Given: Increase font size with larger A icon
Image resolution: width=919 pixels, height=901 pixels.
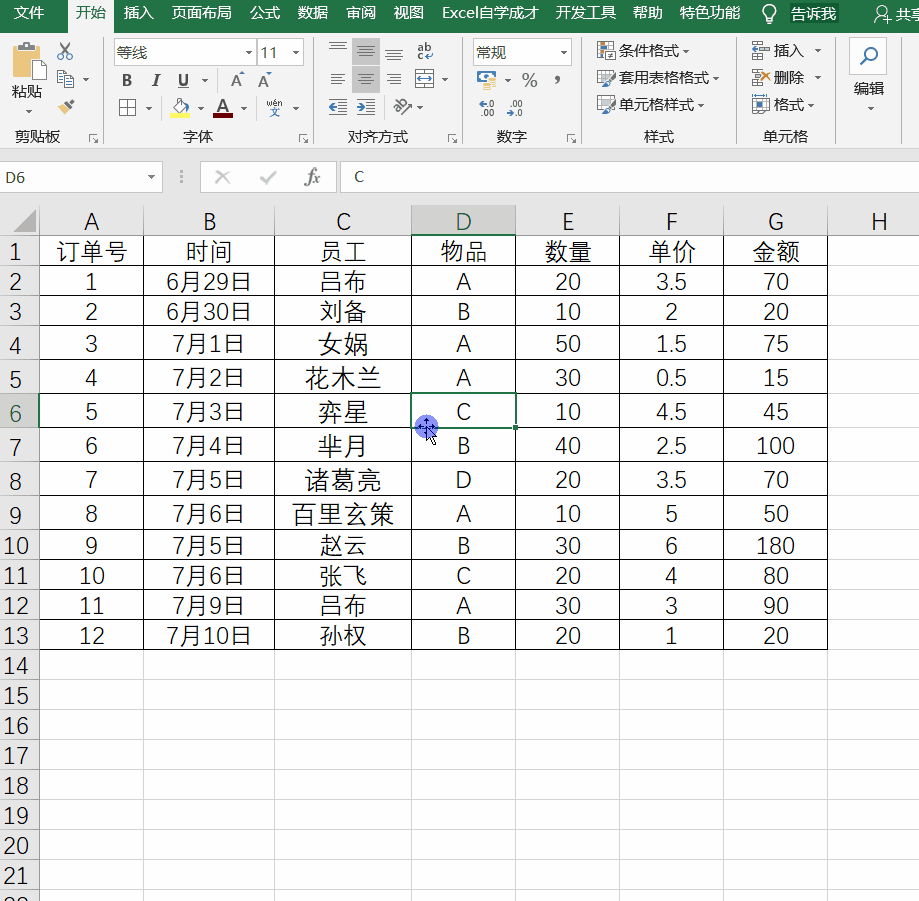Looking at the screenshot, I should click(237, 80).
